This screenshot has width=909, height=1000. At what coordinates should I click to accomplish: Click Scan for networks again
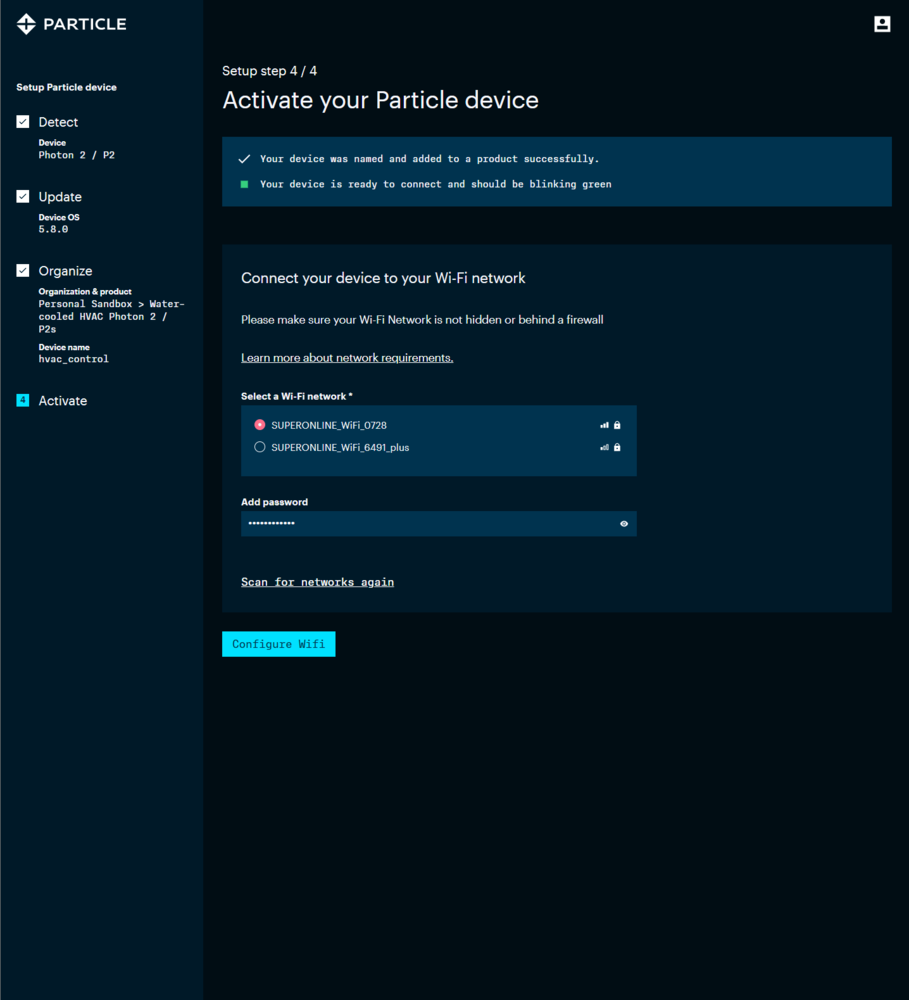pyautogui.click(x=317, y=582)
